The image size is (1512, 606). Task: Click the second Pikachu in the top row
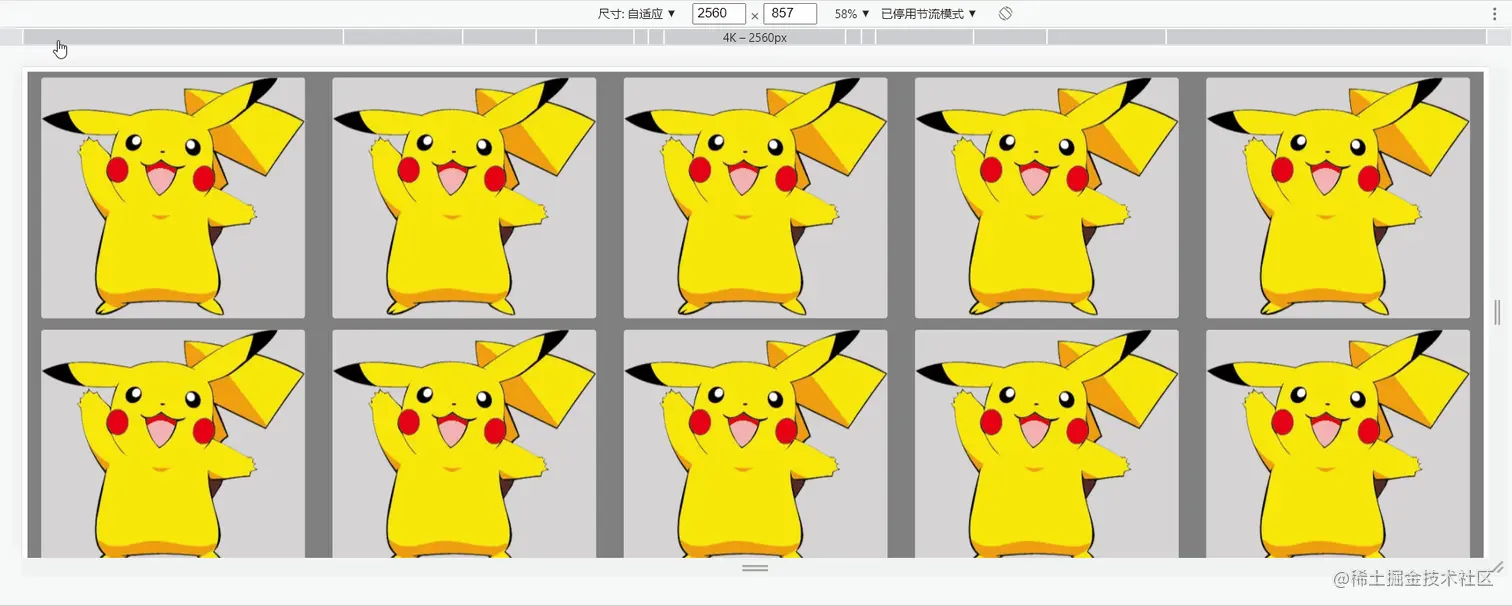[463, 196]
